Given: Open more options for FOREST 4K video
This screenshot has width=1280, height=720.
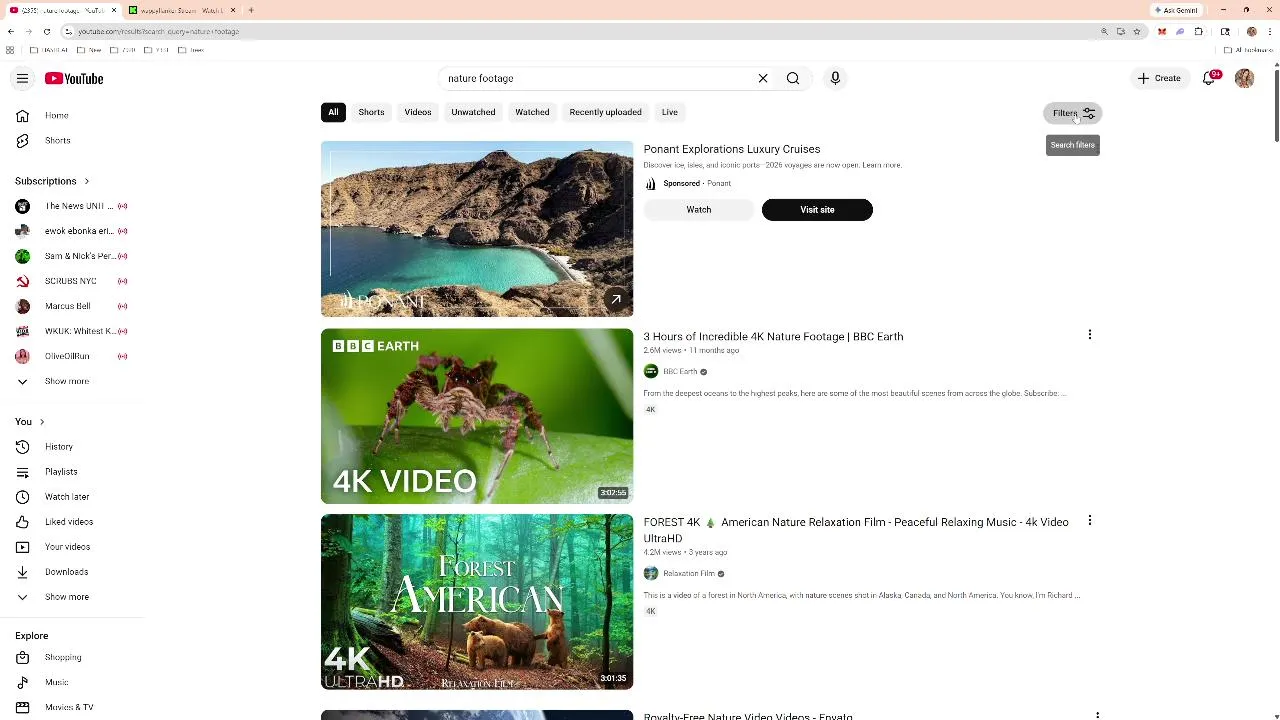Looking at the screenshot, I should coord(1090,520).
